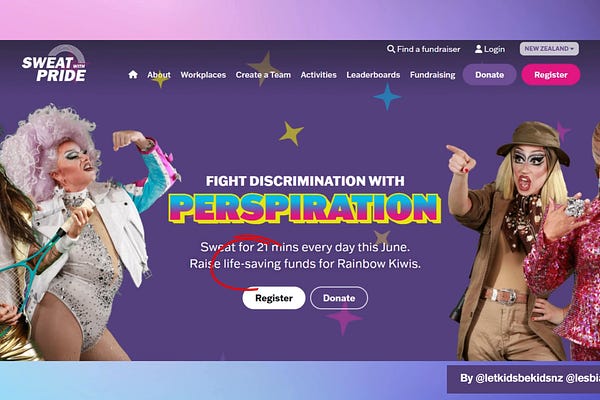Open the Fundraising menu item
Image resolution: width=600 pixels, height=400 pixels.
[x=432, y=75]
